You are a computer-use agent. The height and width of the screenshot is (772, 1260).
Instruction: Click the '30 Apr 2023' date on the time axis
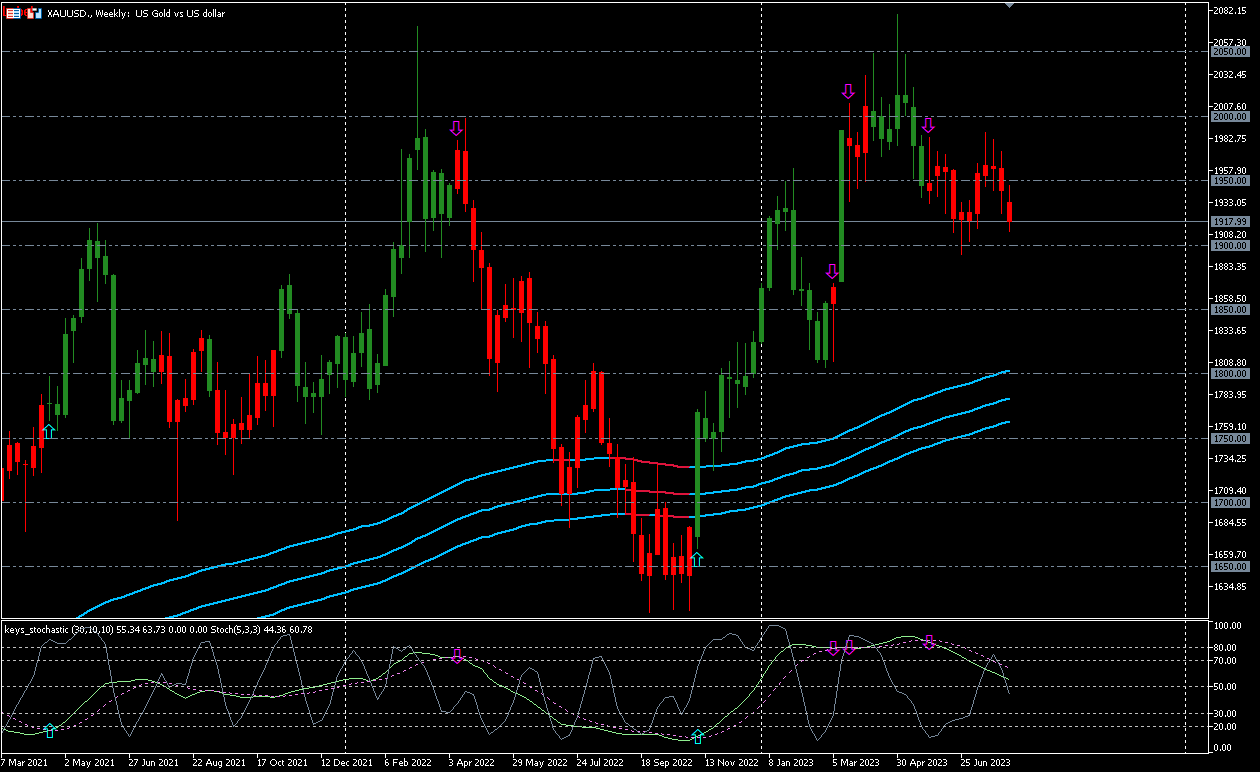pyautogui.click(x=921, y=763)
